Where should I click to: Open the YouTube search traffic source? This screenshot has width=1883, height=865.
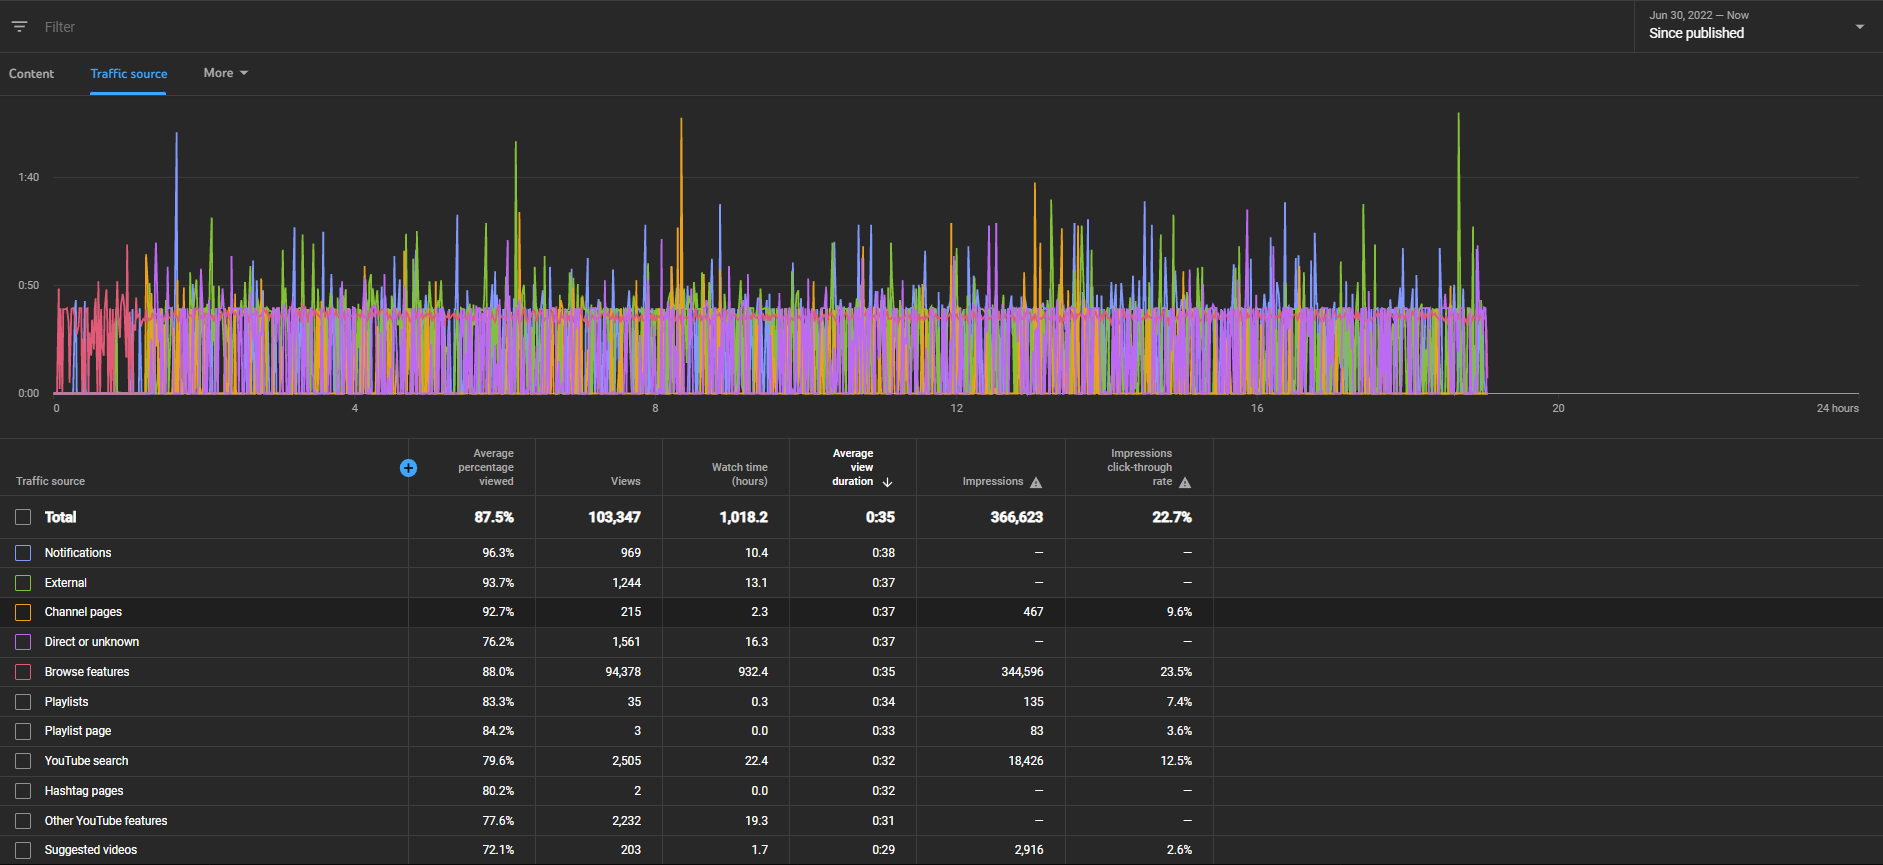86,761
